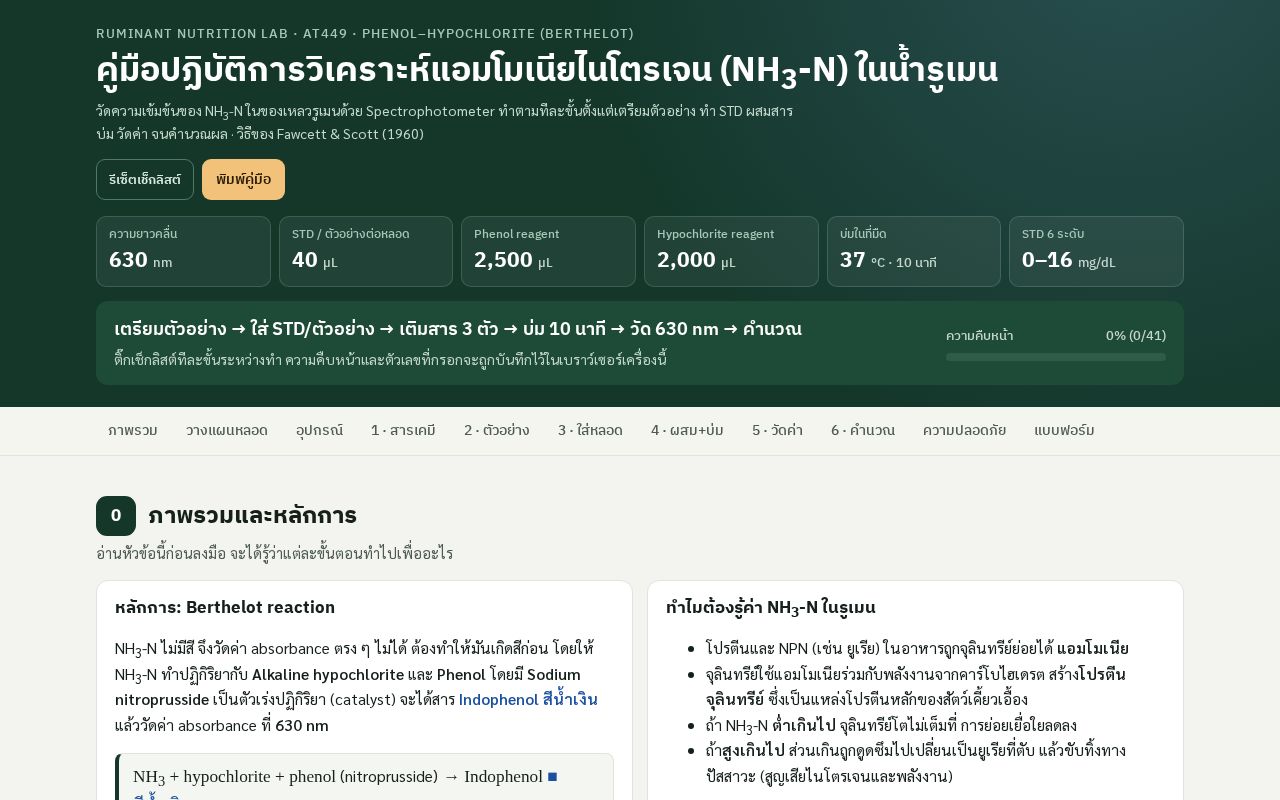Viewport: 1280px width, 800px height.
Task: Select the อุปกรณ์ nav tab
Action: click(319, 430)
